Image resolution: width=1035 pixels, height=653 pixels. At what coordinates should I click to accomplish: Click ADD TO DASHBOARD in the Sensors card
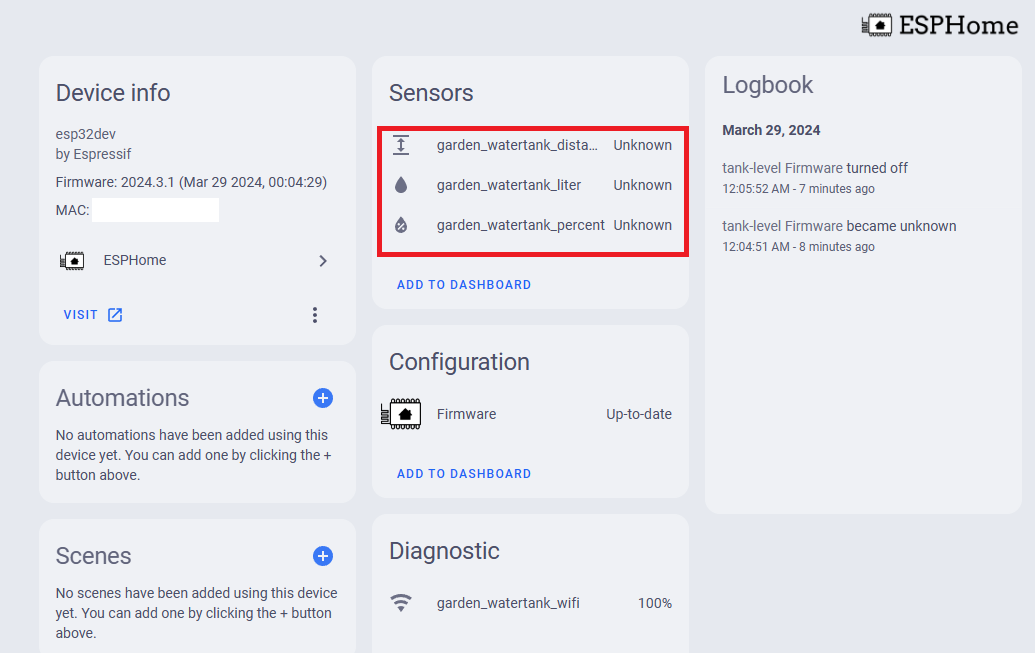[463, 284]
